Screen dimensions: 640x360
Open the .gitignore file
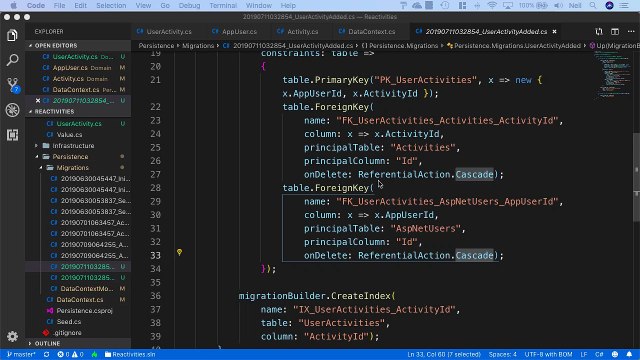[x=67, y=333]
